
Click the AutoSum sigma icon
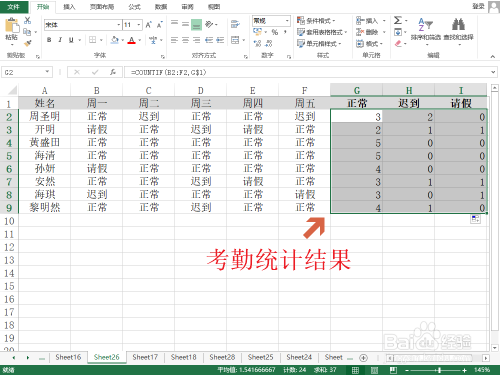tap(398, 21)
